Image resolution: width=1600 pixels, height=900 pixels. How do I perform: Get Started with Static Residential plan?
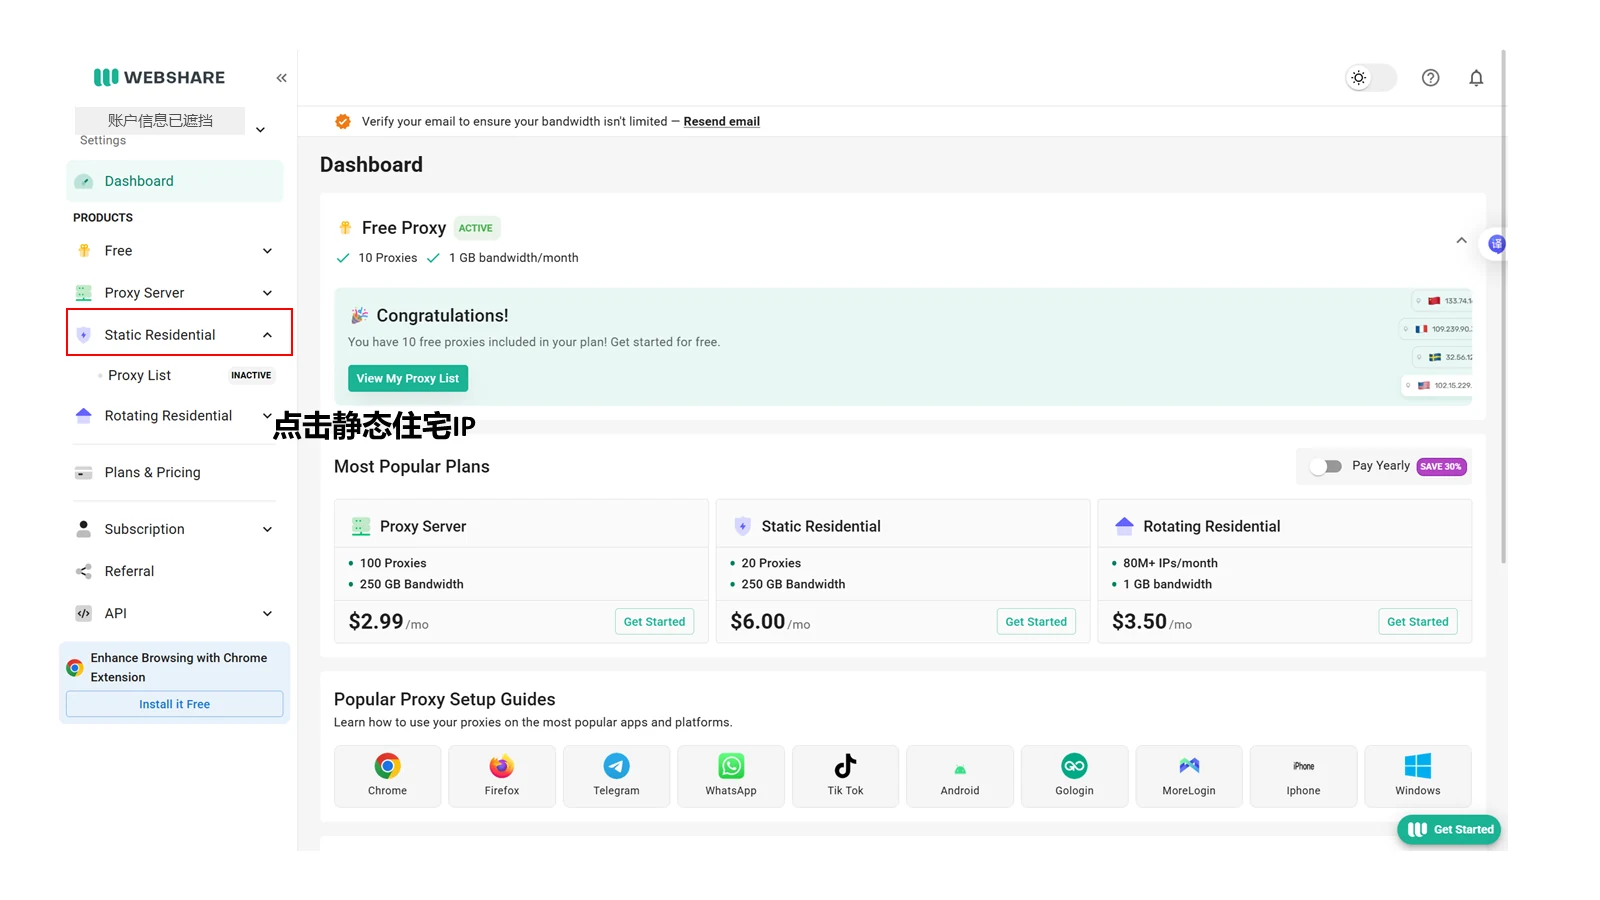coord(1036,622)
